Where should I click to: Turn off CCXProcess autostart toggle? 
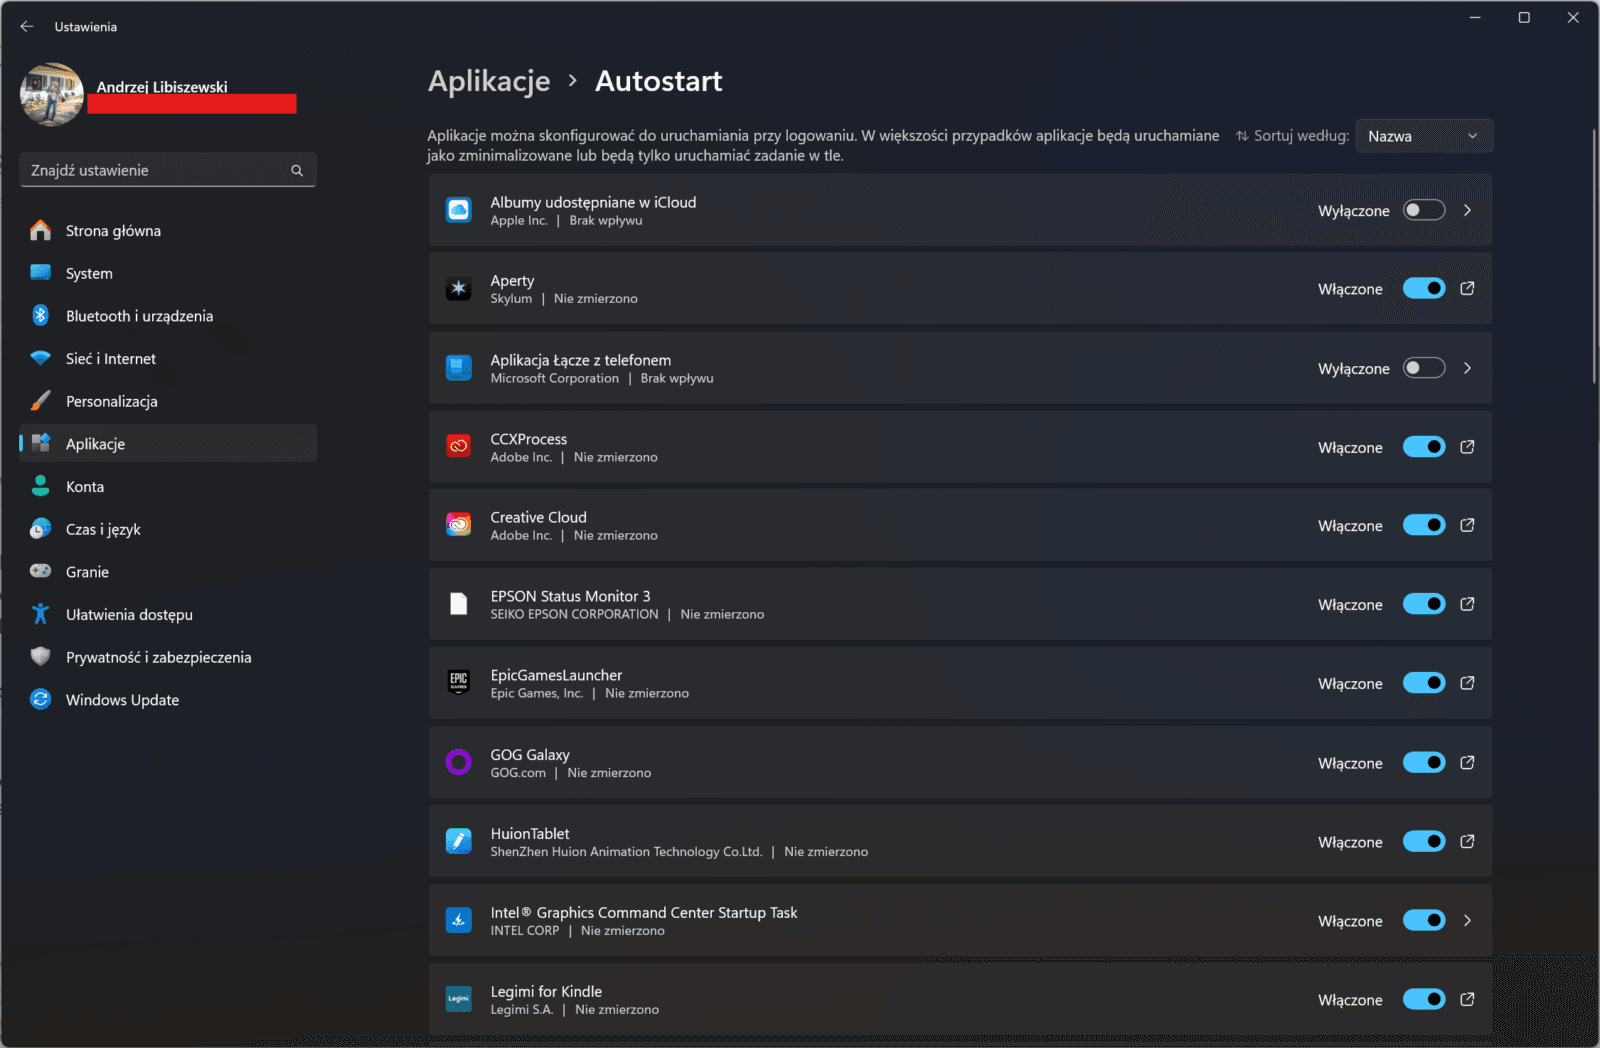click(1424, 447)
